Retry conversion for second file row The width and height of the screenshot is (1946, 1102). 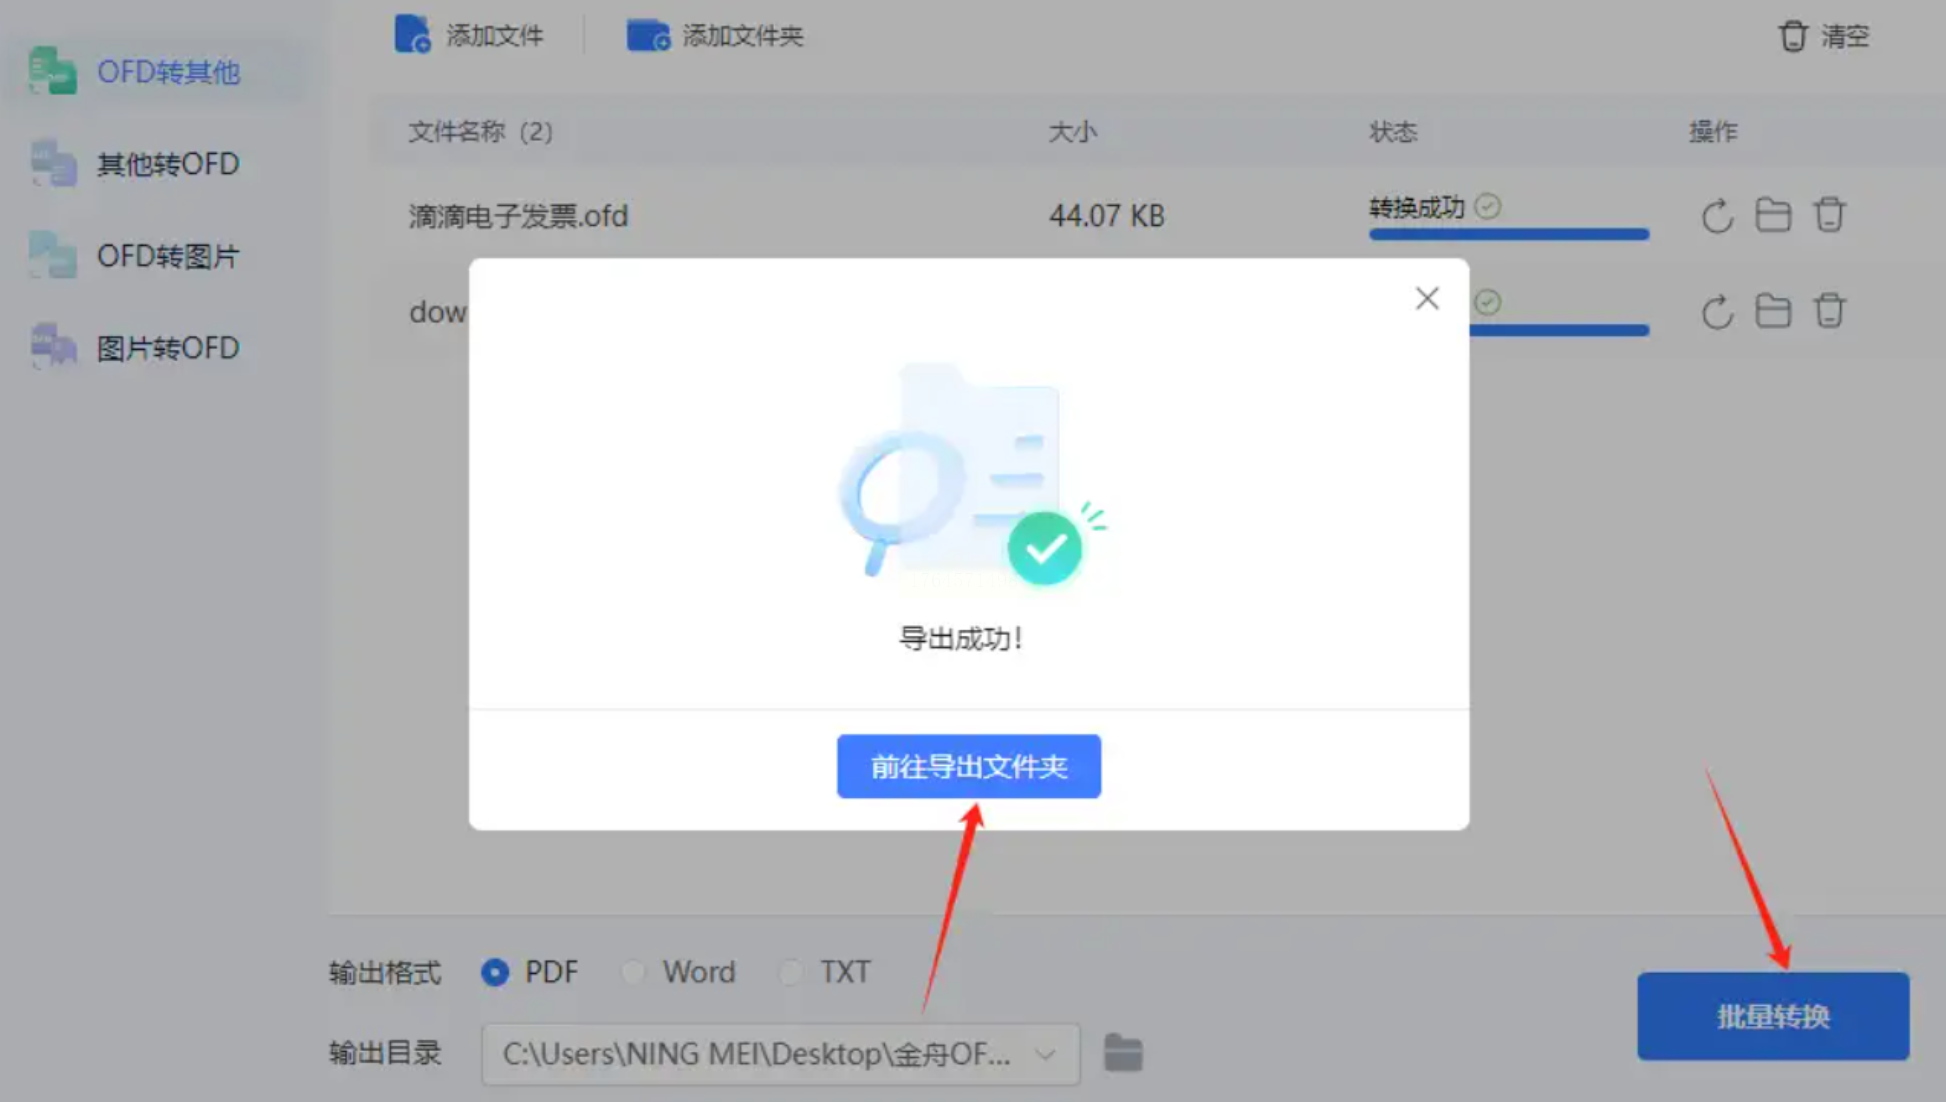click(1717, 311)
